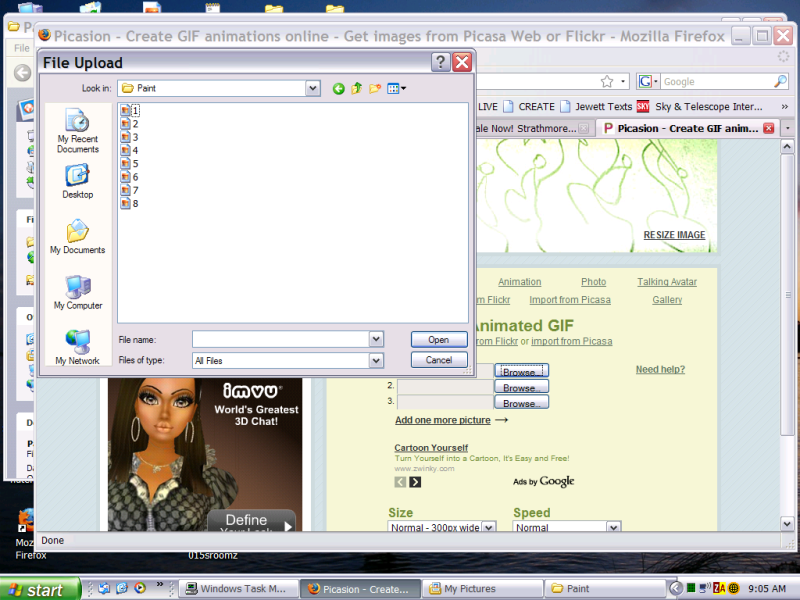The height and width of the screenshot is (600, 800).
Task: Select file named 1 in list
Action: coord(130,110)
